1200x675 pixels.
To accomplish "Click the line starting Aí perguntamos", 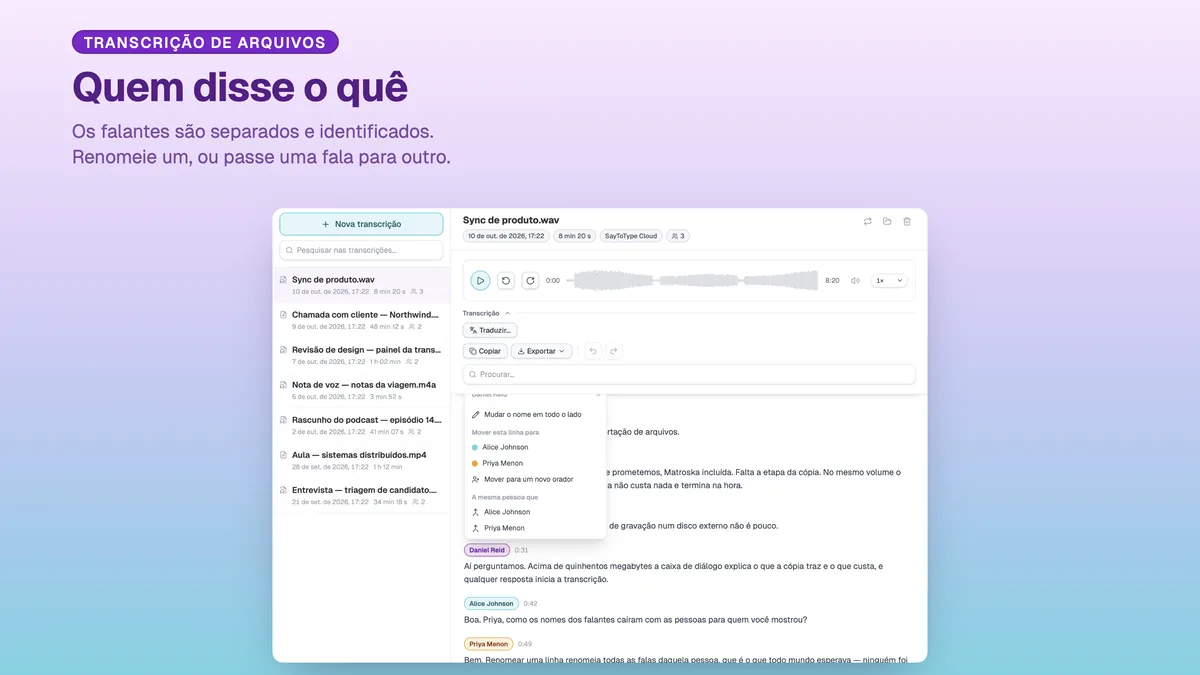I will pyautogui.click(x=673, y=573).
